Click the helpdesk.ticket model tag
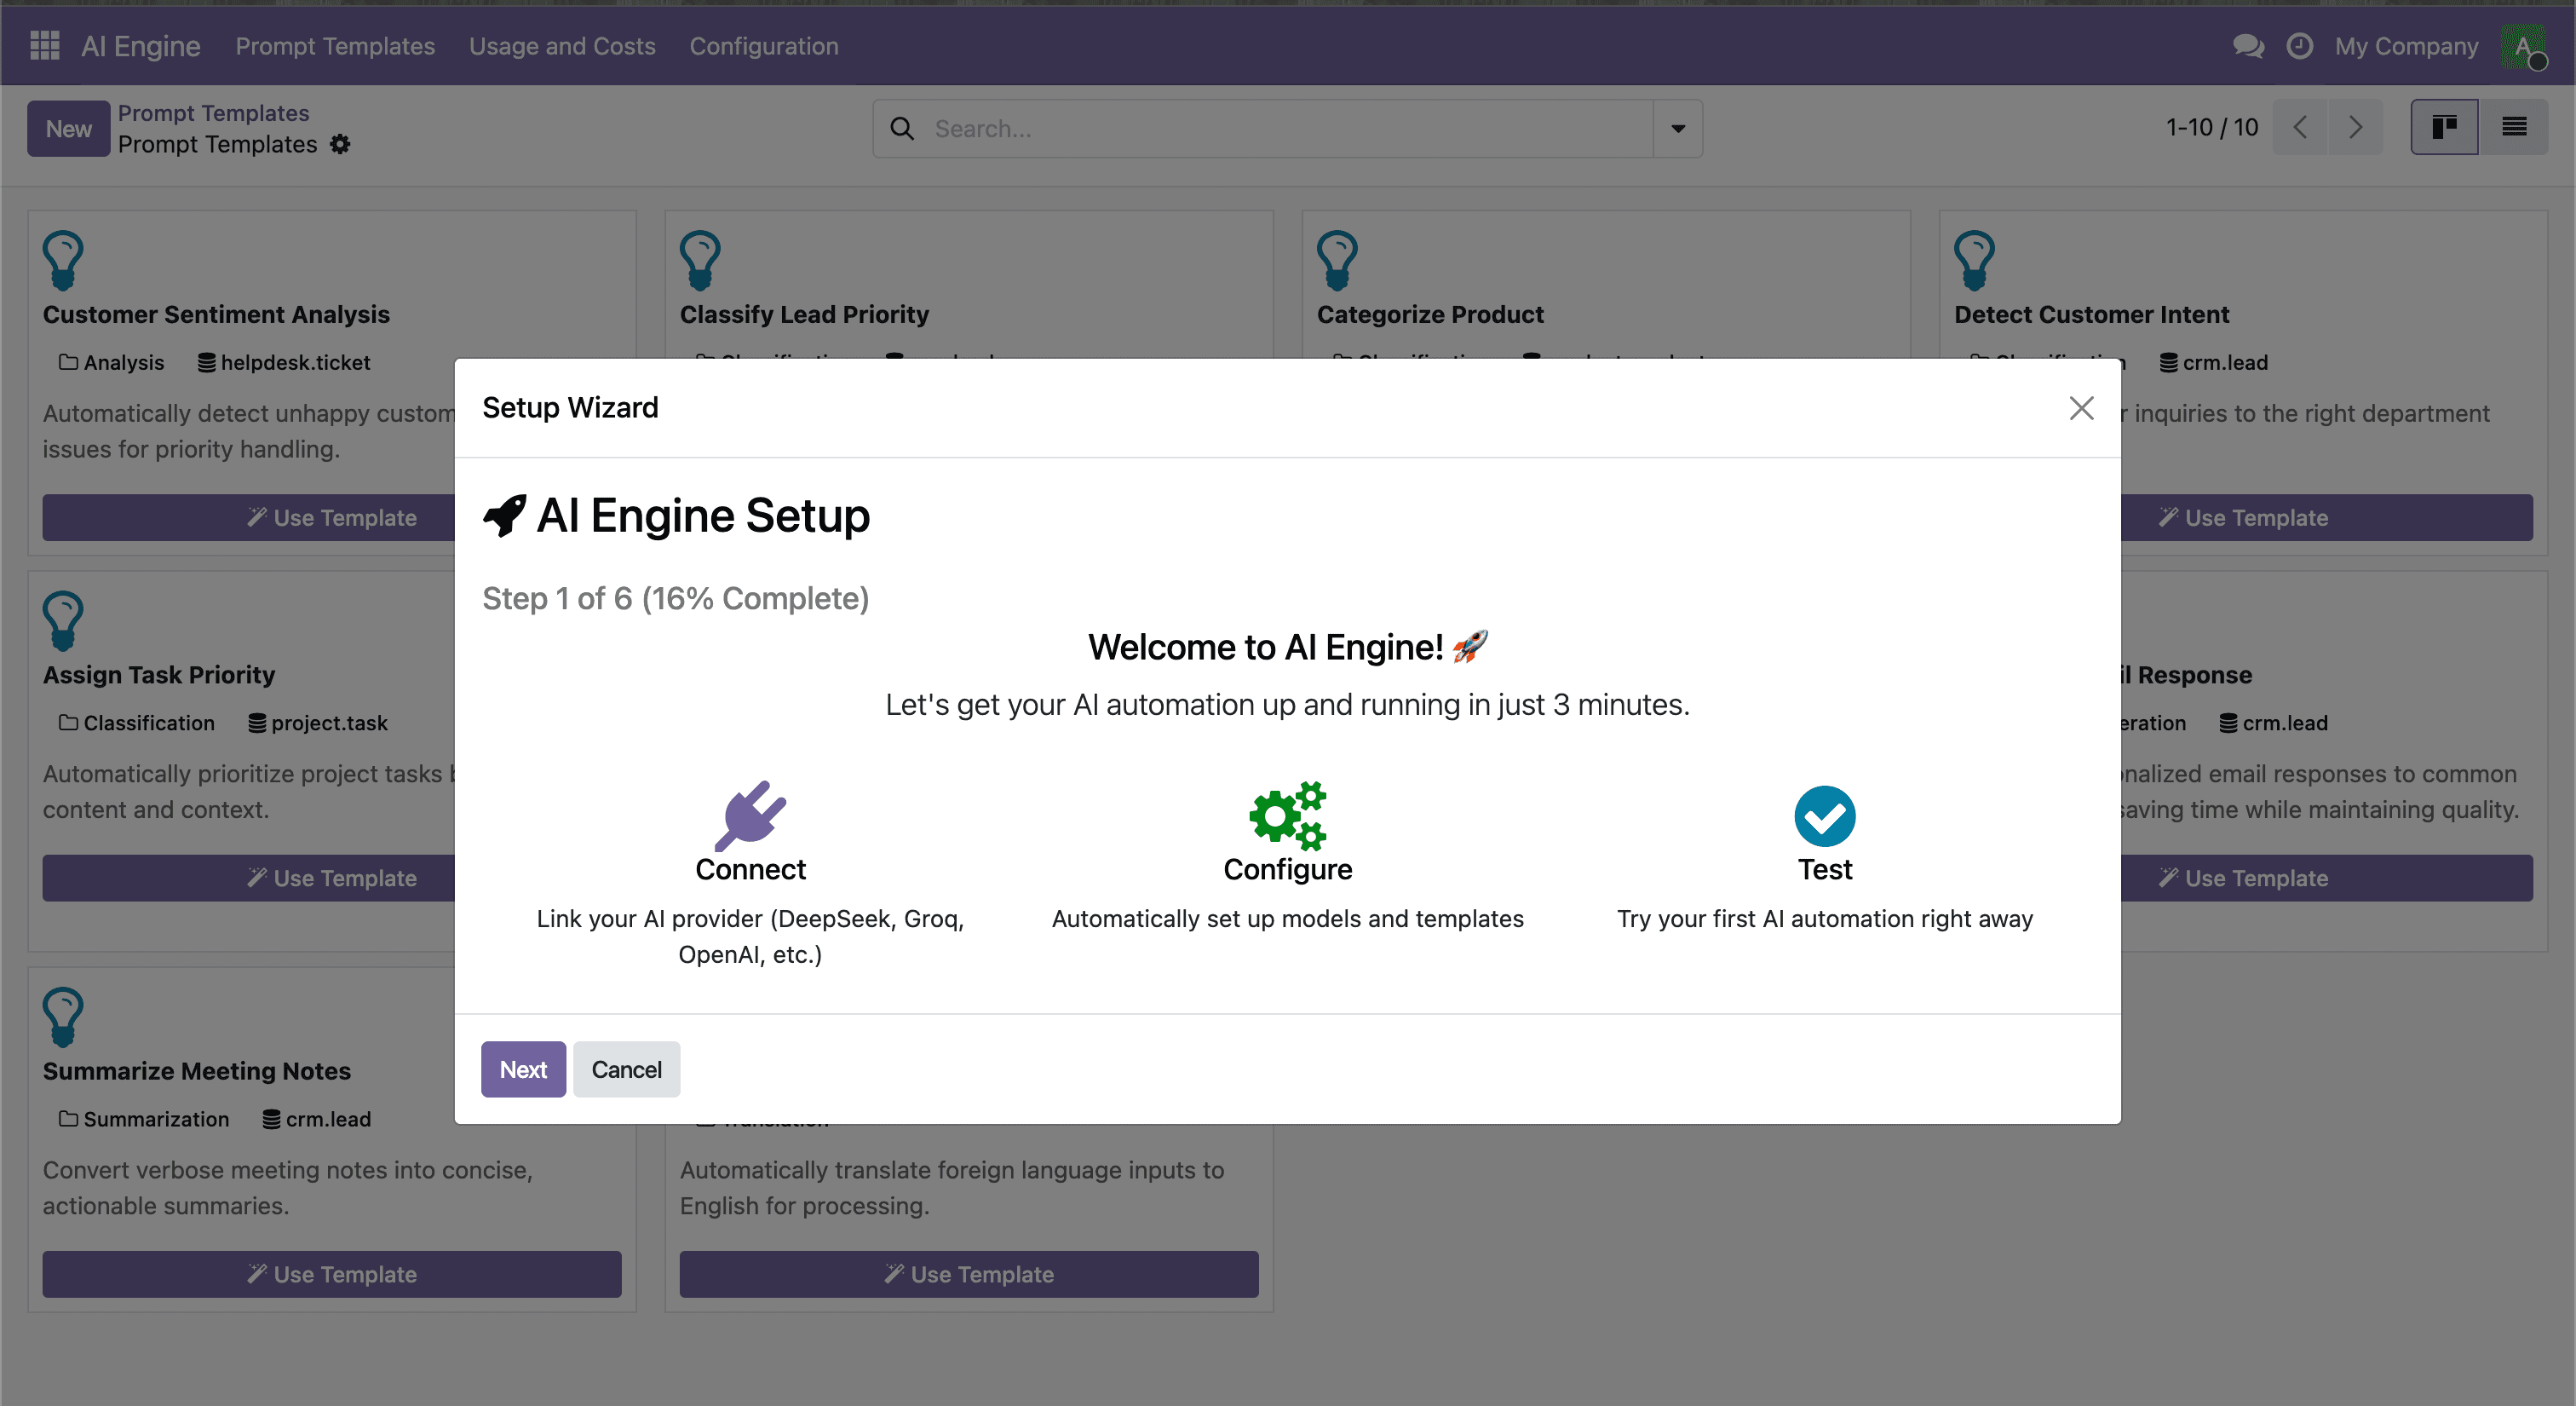Image resolution: width=2576 pixels, height=1406 pixels. 284,362
